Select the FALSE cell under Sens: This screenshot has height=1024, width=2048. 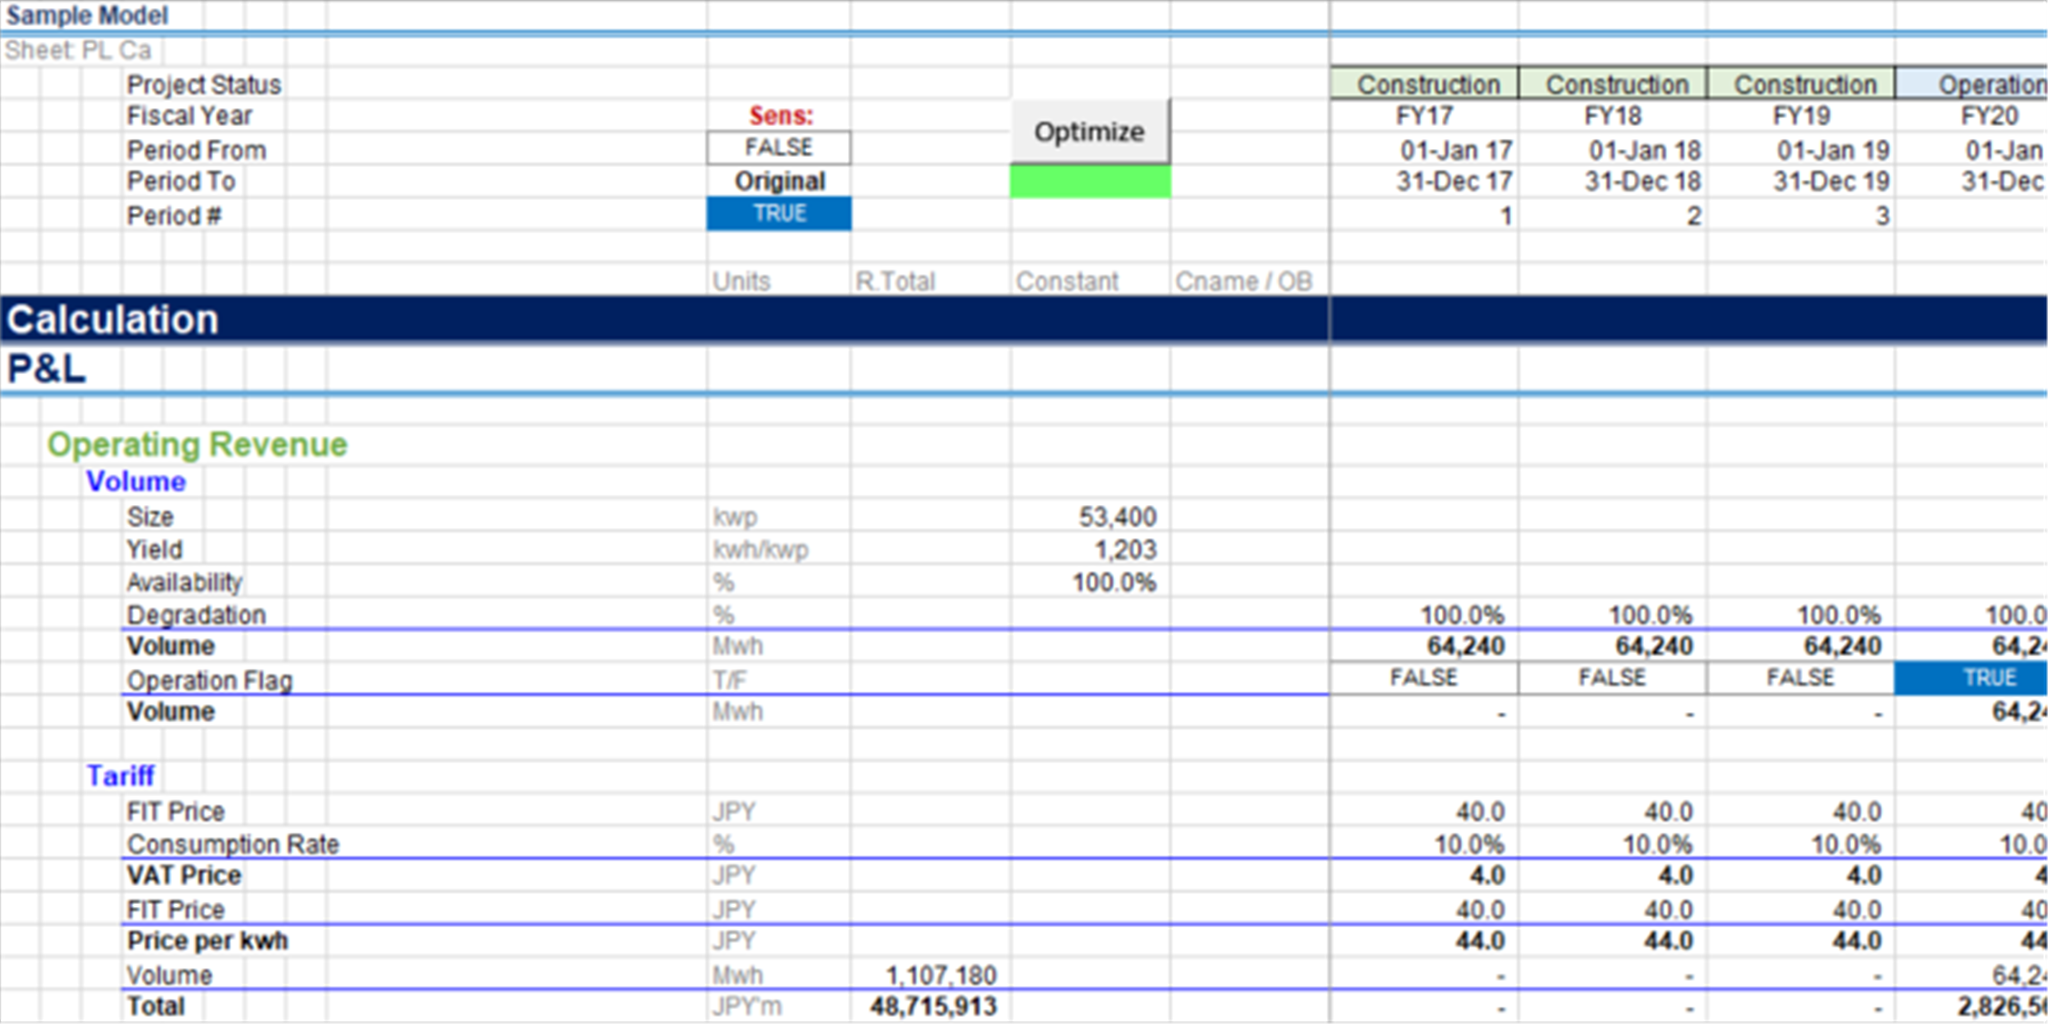779,148
